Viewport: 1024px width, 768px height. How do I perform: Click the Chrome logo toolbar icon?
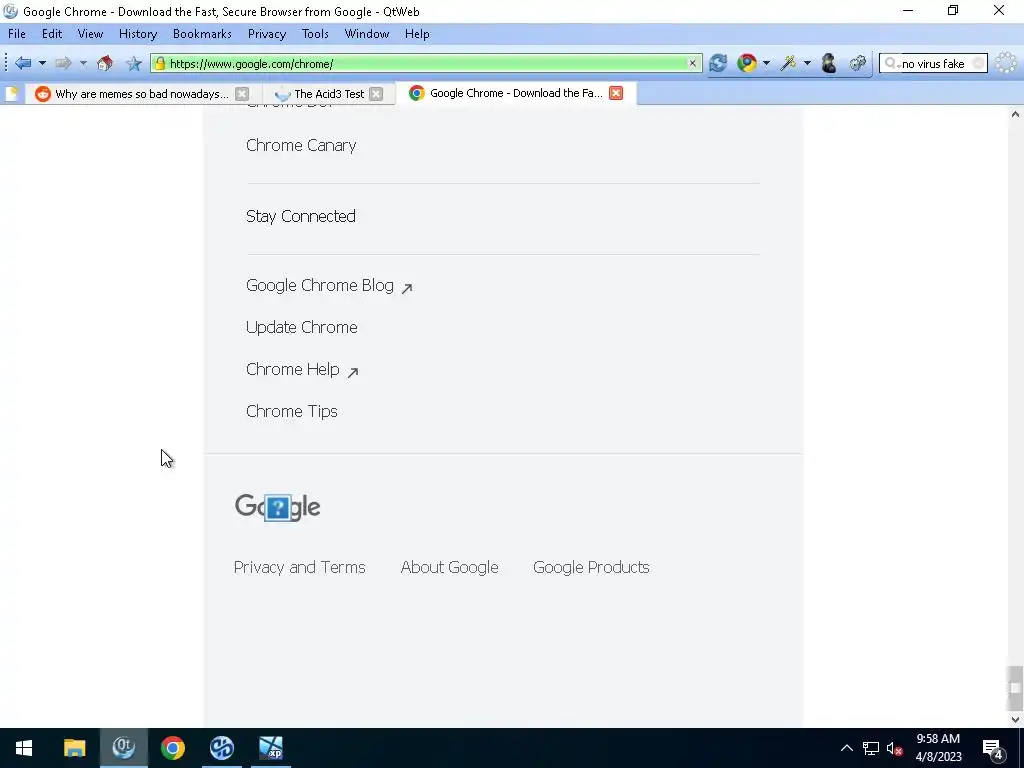point(746,63)
